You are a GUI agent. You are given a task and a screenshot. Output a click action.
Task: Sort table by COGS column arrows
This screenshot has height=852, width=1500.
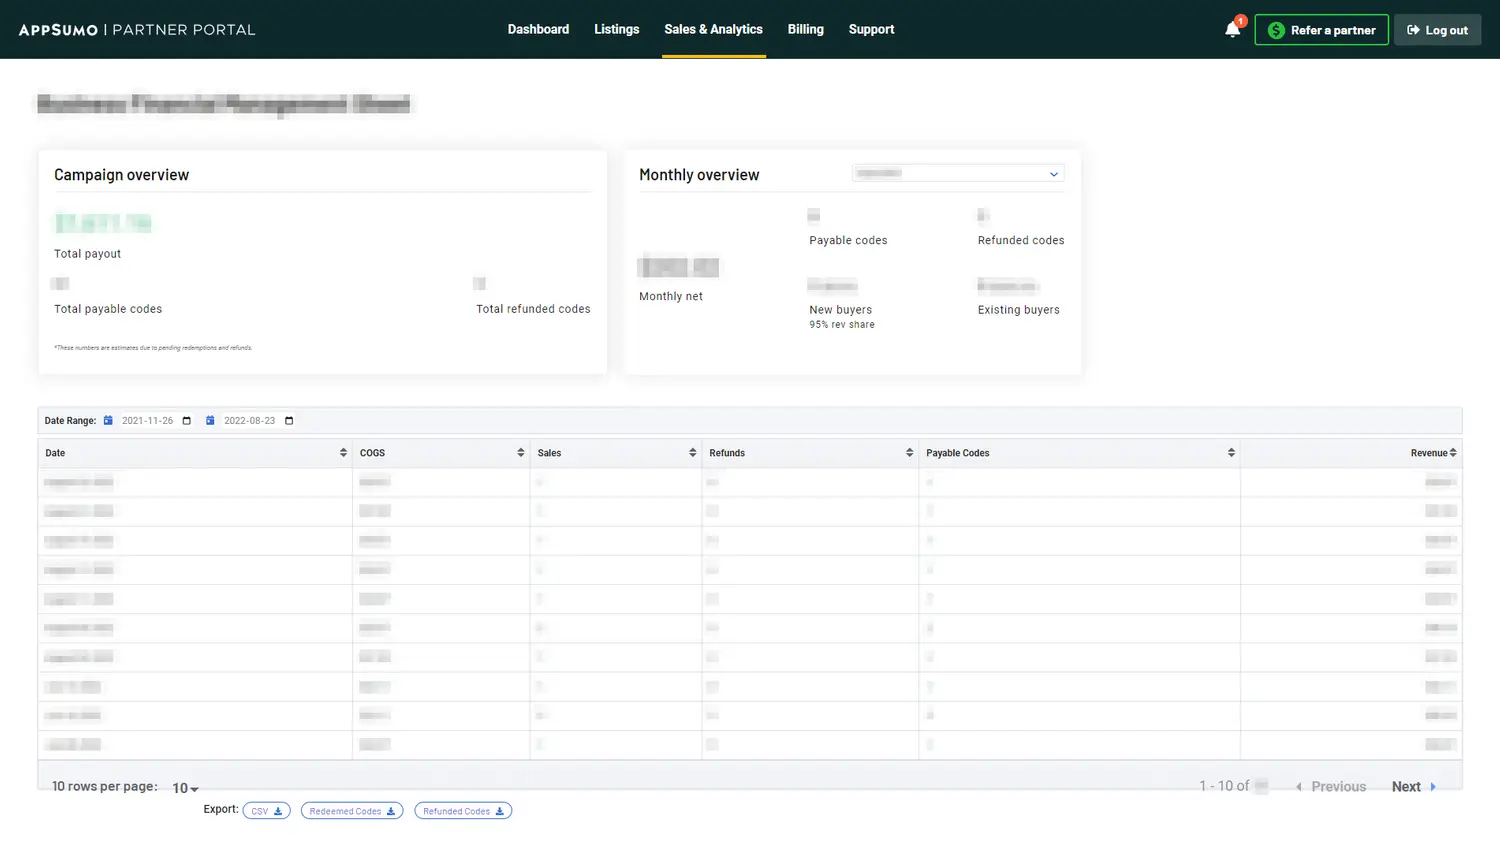coord(520,453)
